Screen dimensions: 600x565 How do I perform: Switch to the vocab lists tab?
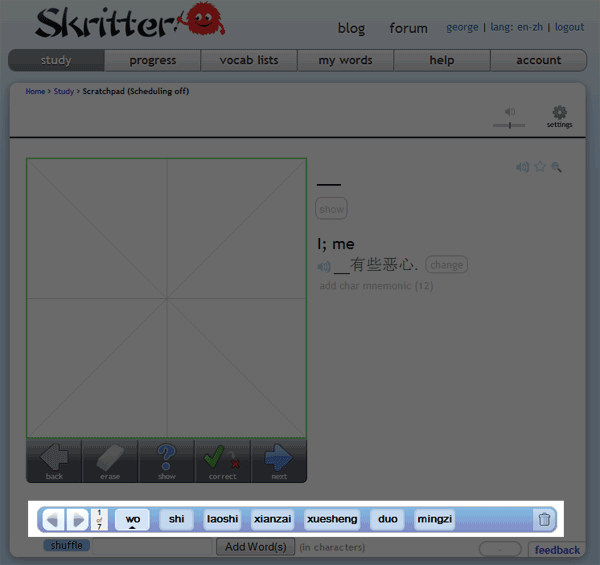point(249,60)
